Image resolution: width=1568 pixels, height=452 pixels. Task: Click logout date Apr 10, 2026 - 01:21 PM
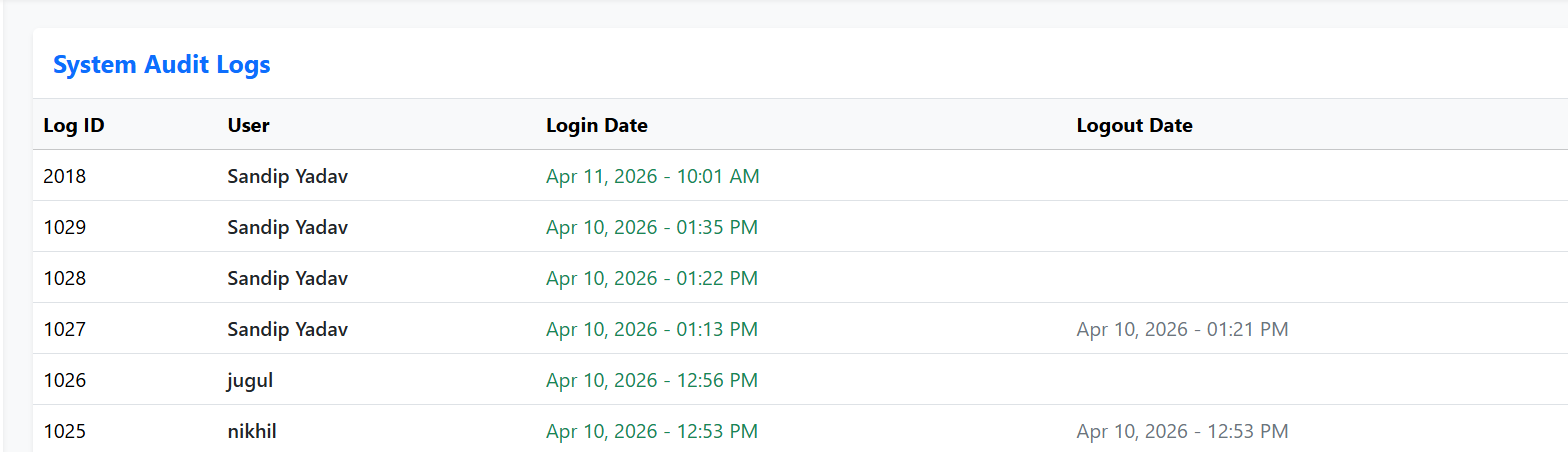[1182, 330]
